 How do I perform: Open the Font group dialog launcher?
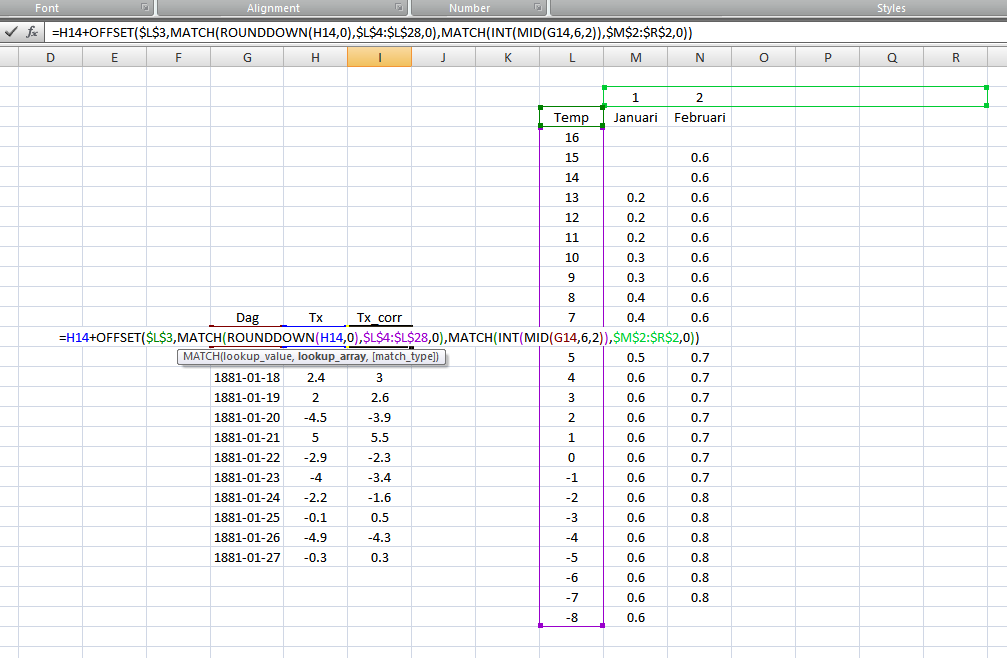[145, 8]
